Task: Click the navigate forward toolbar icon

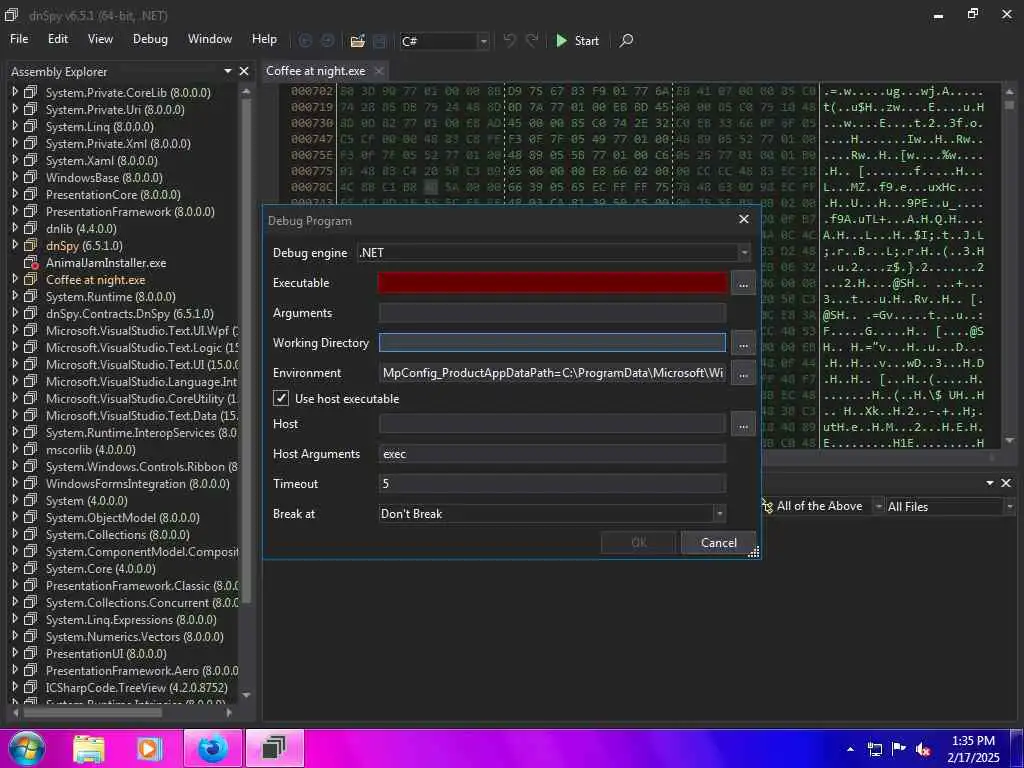Action: point(327,40)
